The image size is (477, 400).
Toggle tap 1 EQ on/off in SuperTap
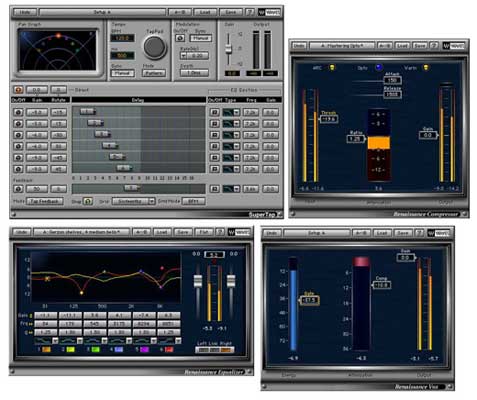coord(215,112)
